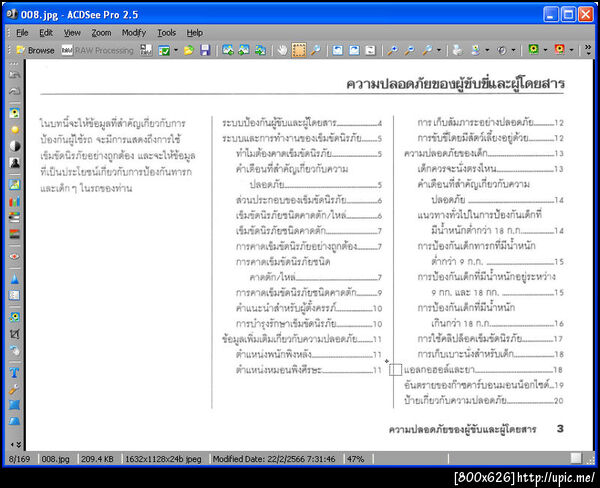This screenshot has height=488, width=600.
Task: Click the Zoom Out magnifier with minus
Action: tap(409, 50)
